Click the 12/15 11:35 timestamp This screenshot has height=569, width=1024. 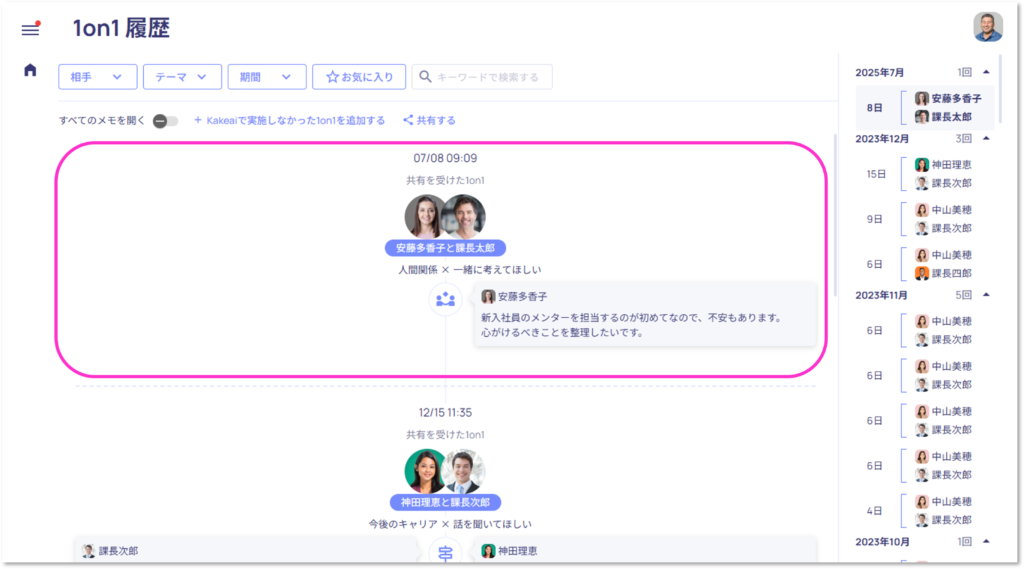[x=445, y=413]
